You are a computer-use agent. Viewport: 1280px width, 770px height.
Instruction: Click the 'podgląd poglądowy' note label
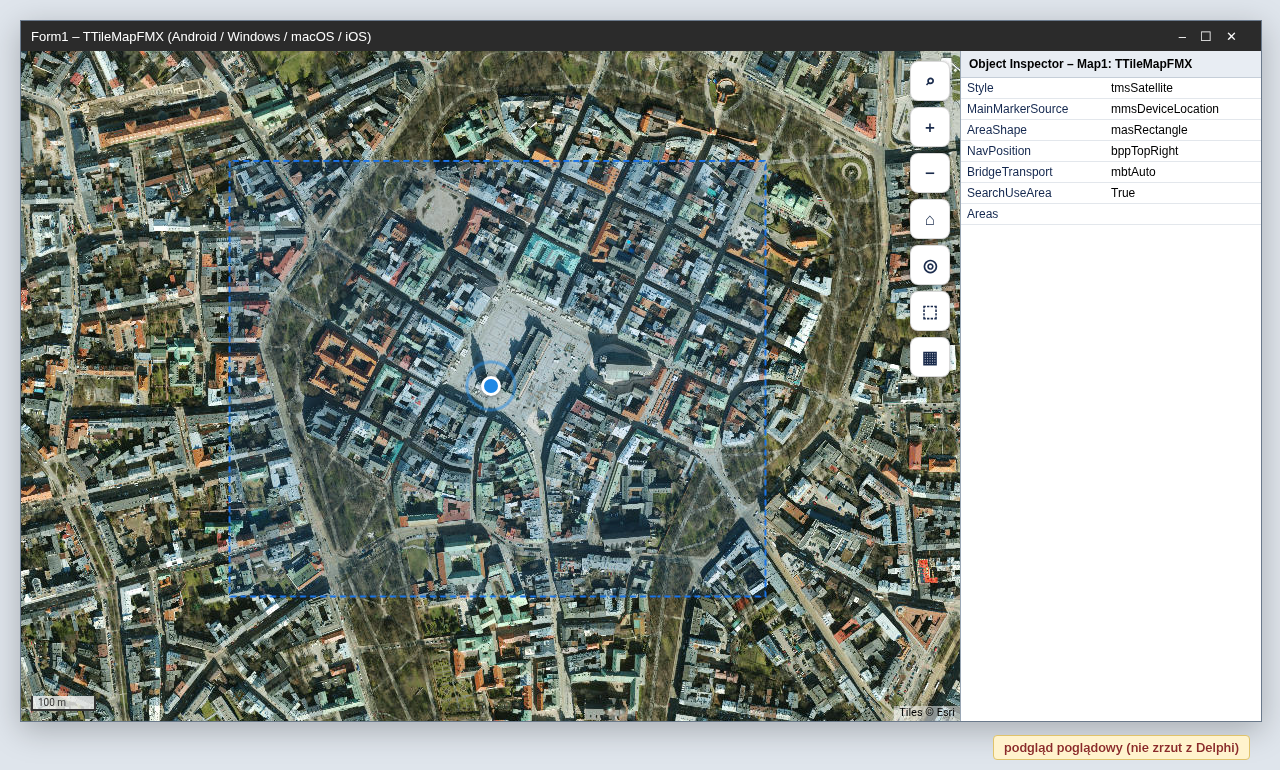pos(1121,747)
